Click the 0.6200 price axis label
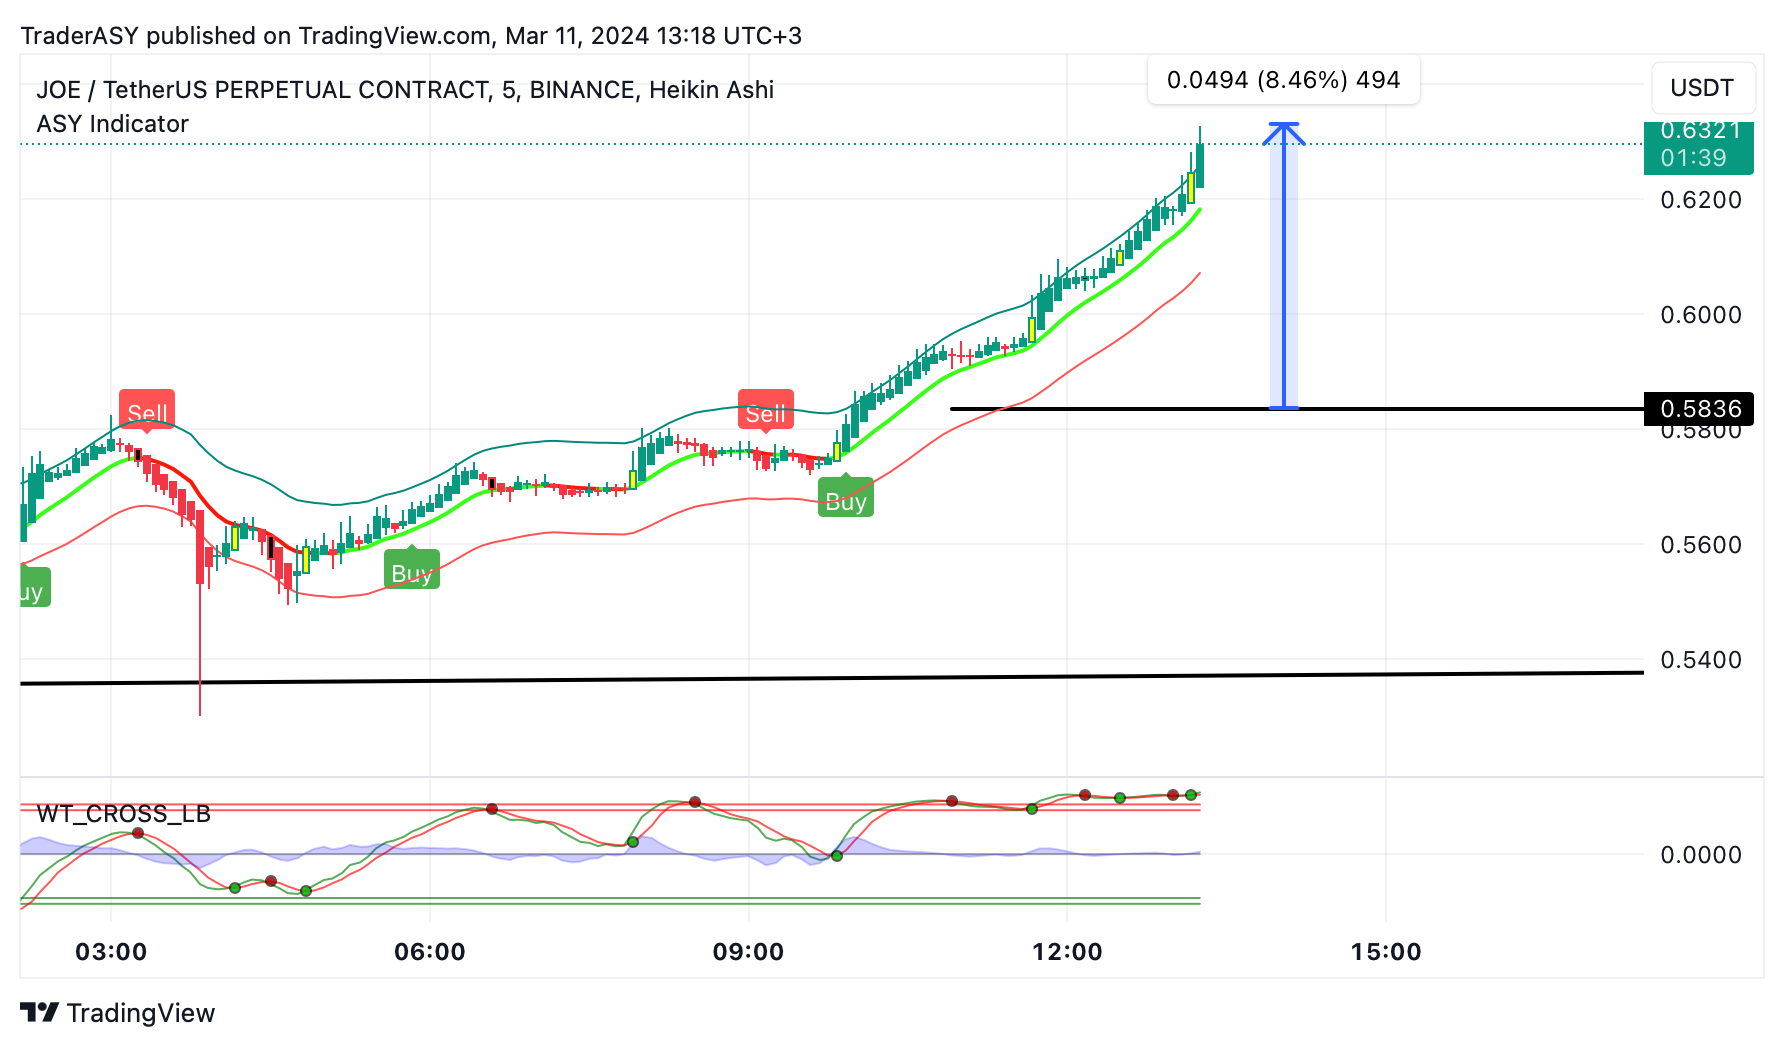 (1701, 200)
